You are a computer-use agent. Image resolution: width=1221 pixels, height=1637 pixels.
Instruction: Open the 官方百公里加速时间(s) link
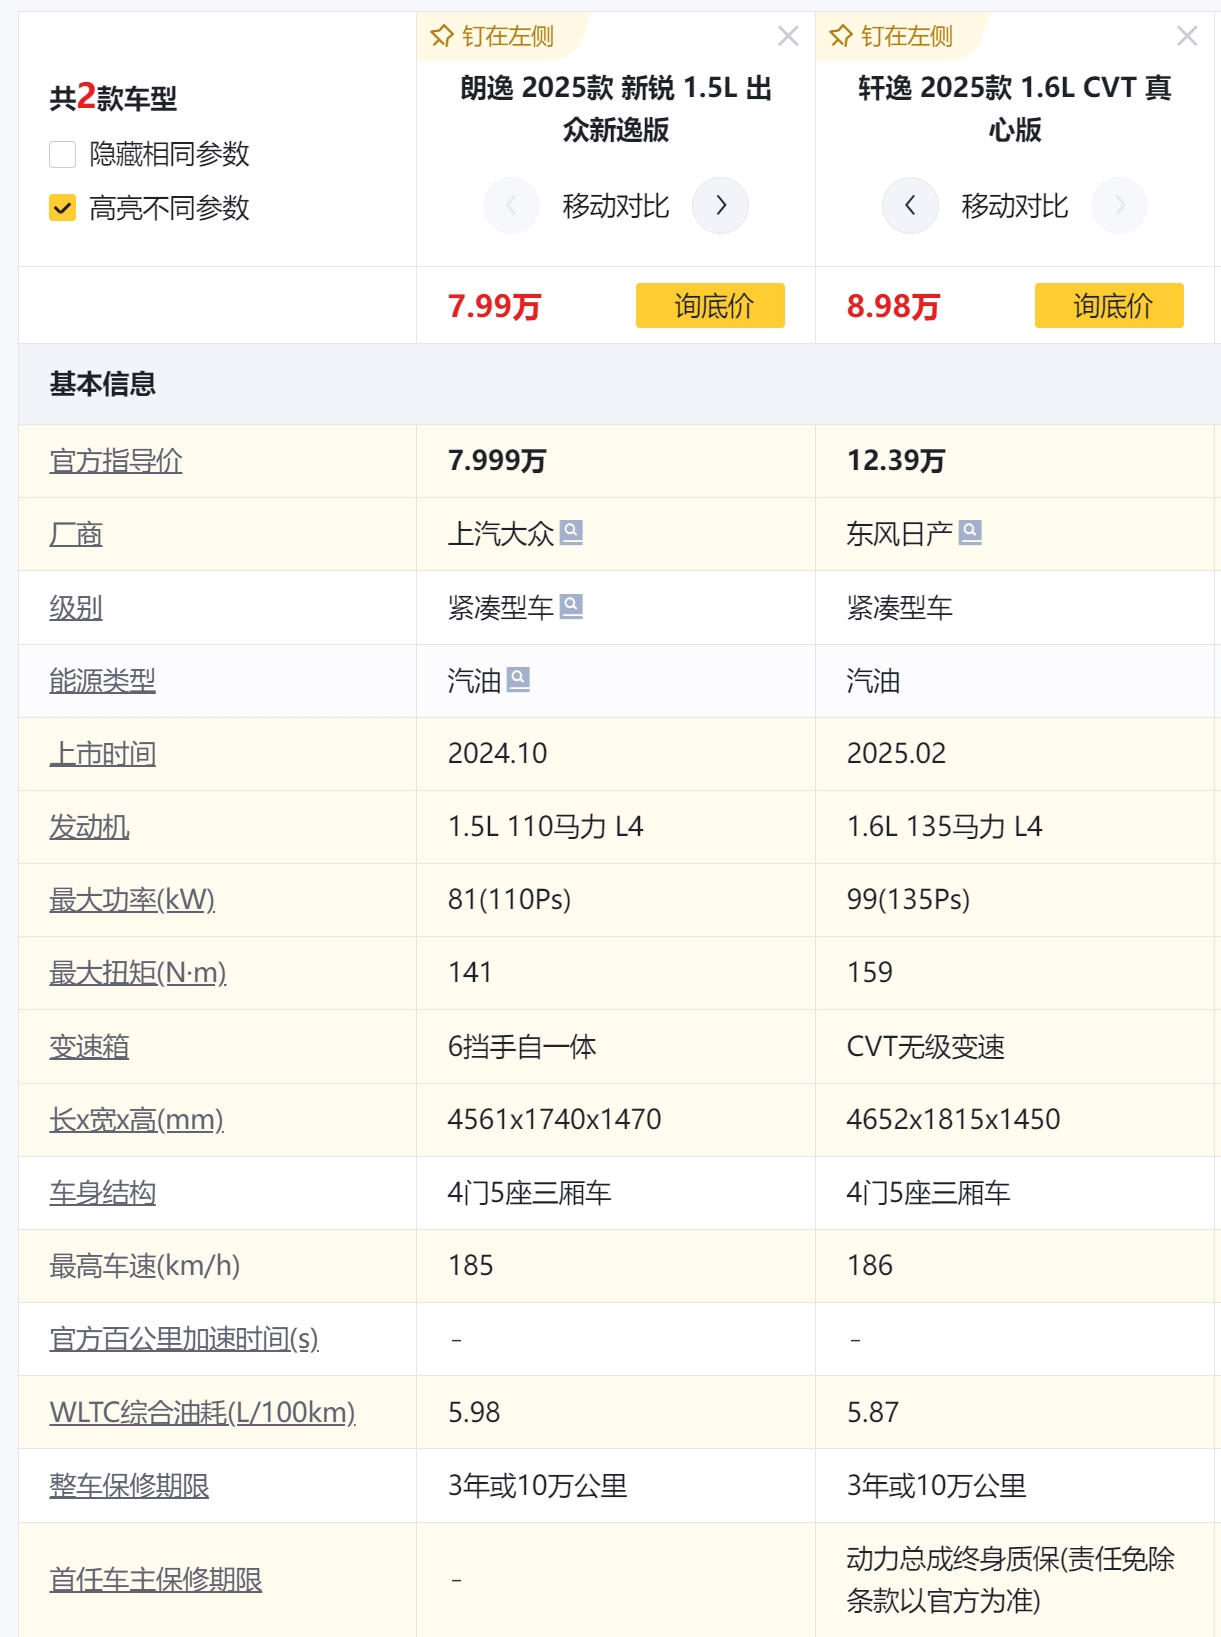(x=184, y=1339)
